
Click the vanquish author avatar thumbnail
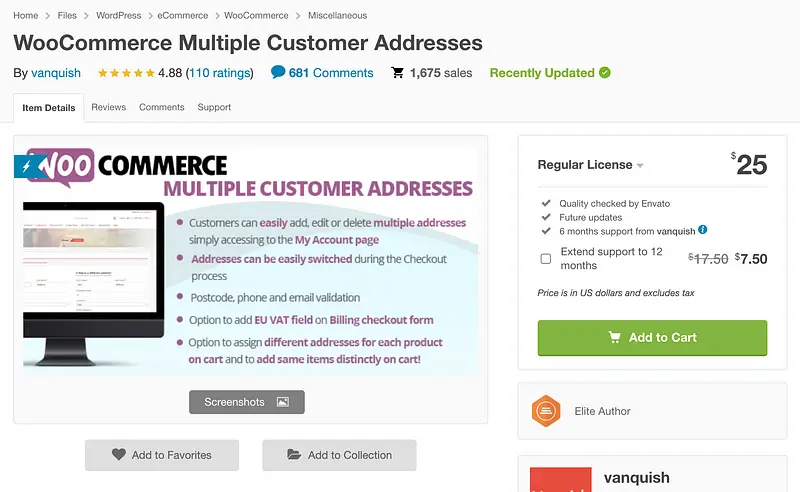559,479
